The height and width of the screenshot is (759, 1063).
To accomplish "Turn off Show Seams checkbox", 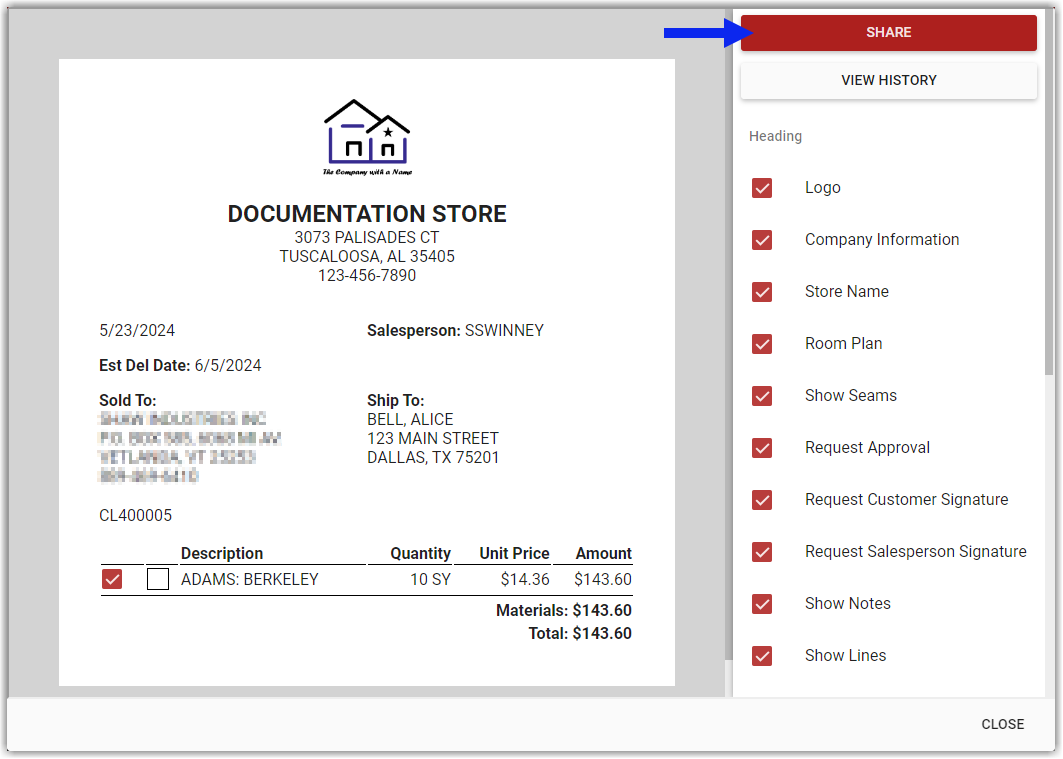I will pyautogui.click(x=762, y=396).
